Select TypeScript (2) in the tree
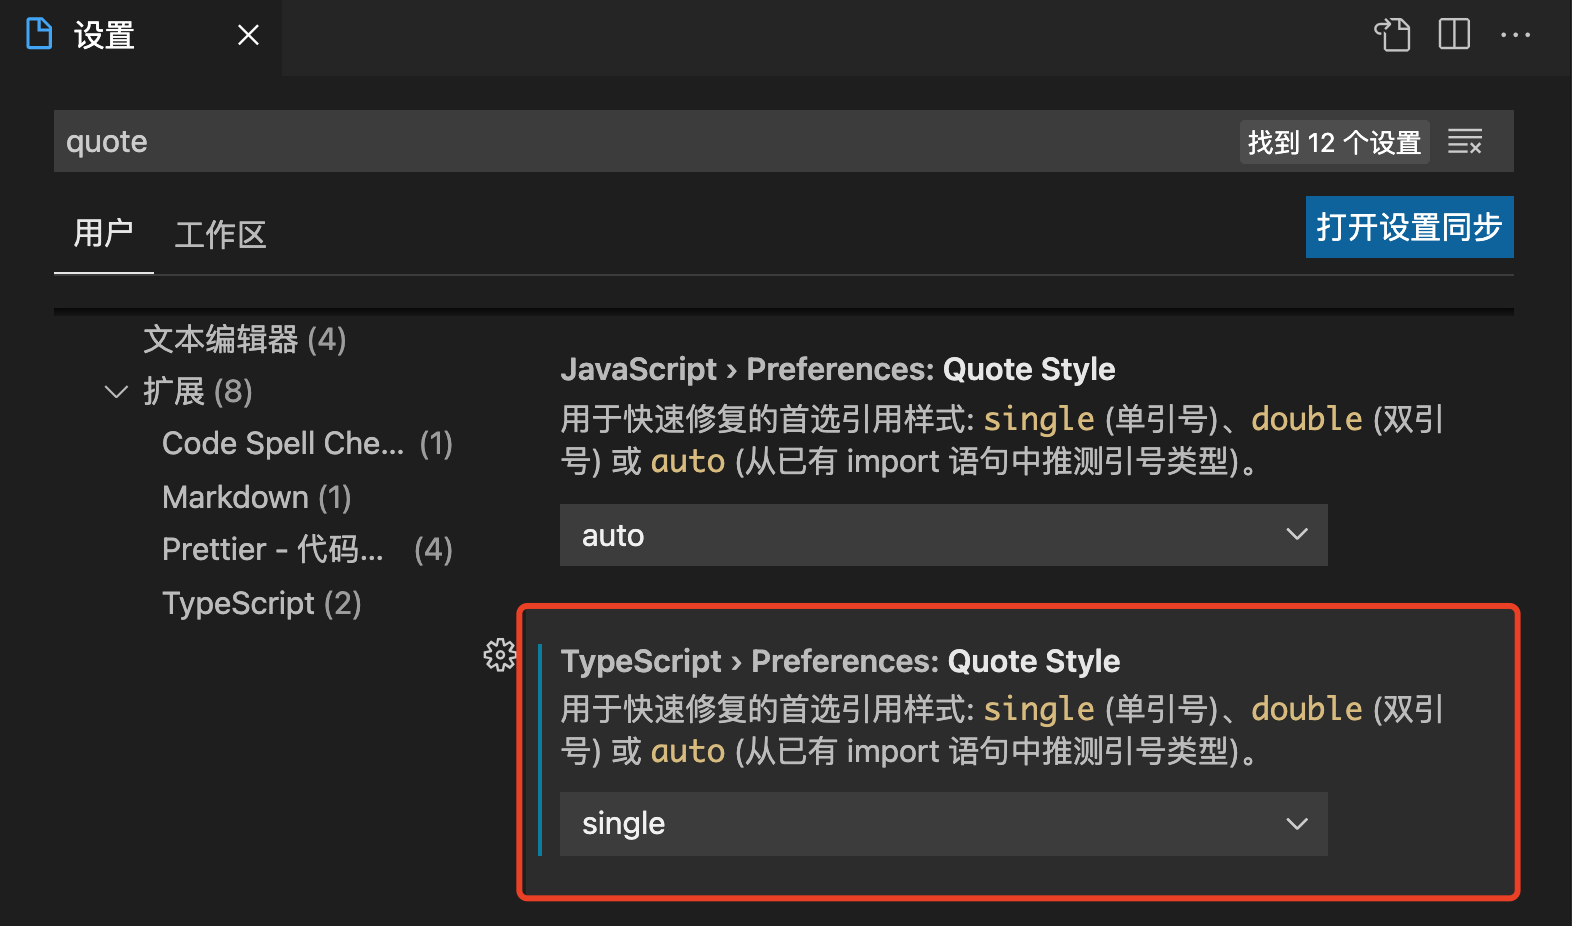 [261, 603]
